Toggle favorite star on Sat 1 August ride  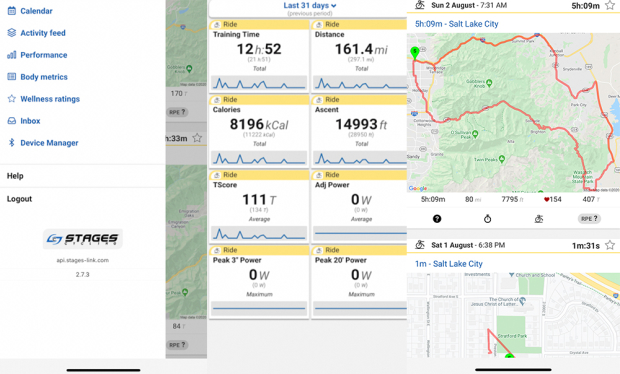click(610, 245)
